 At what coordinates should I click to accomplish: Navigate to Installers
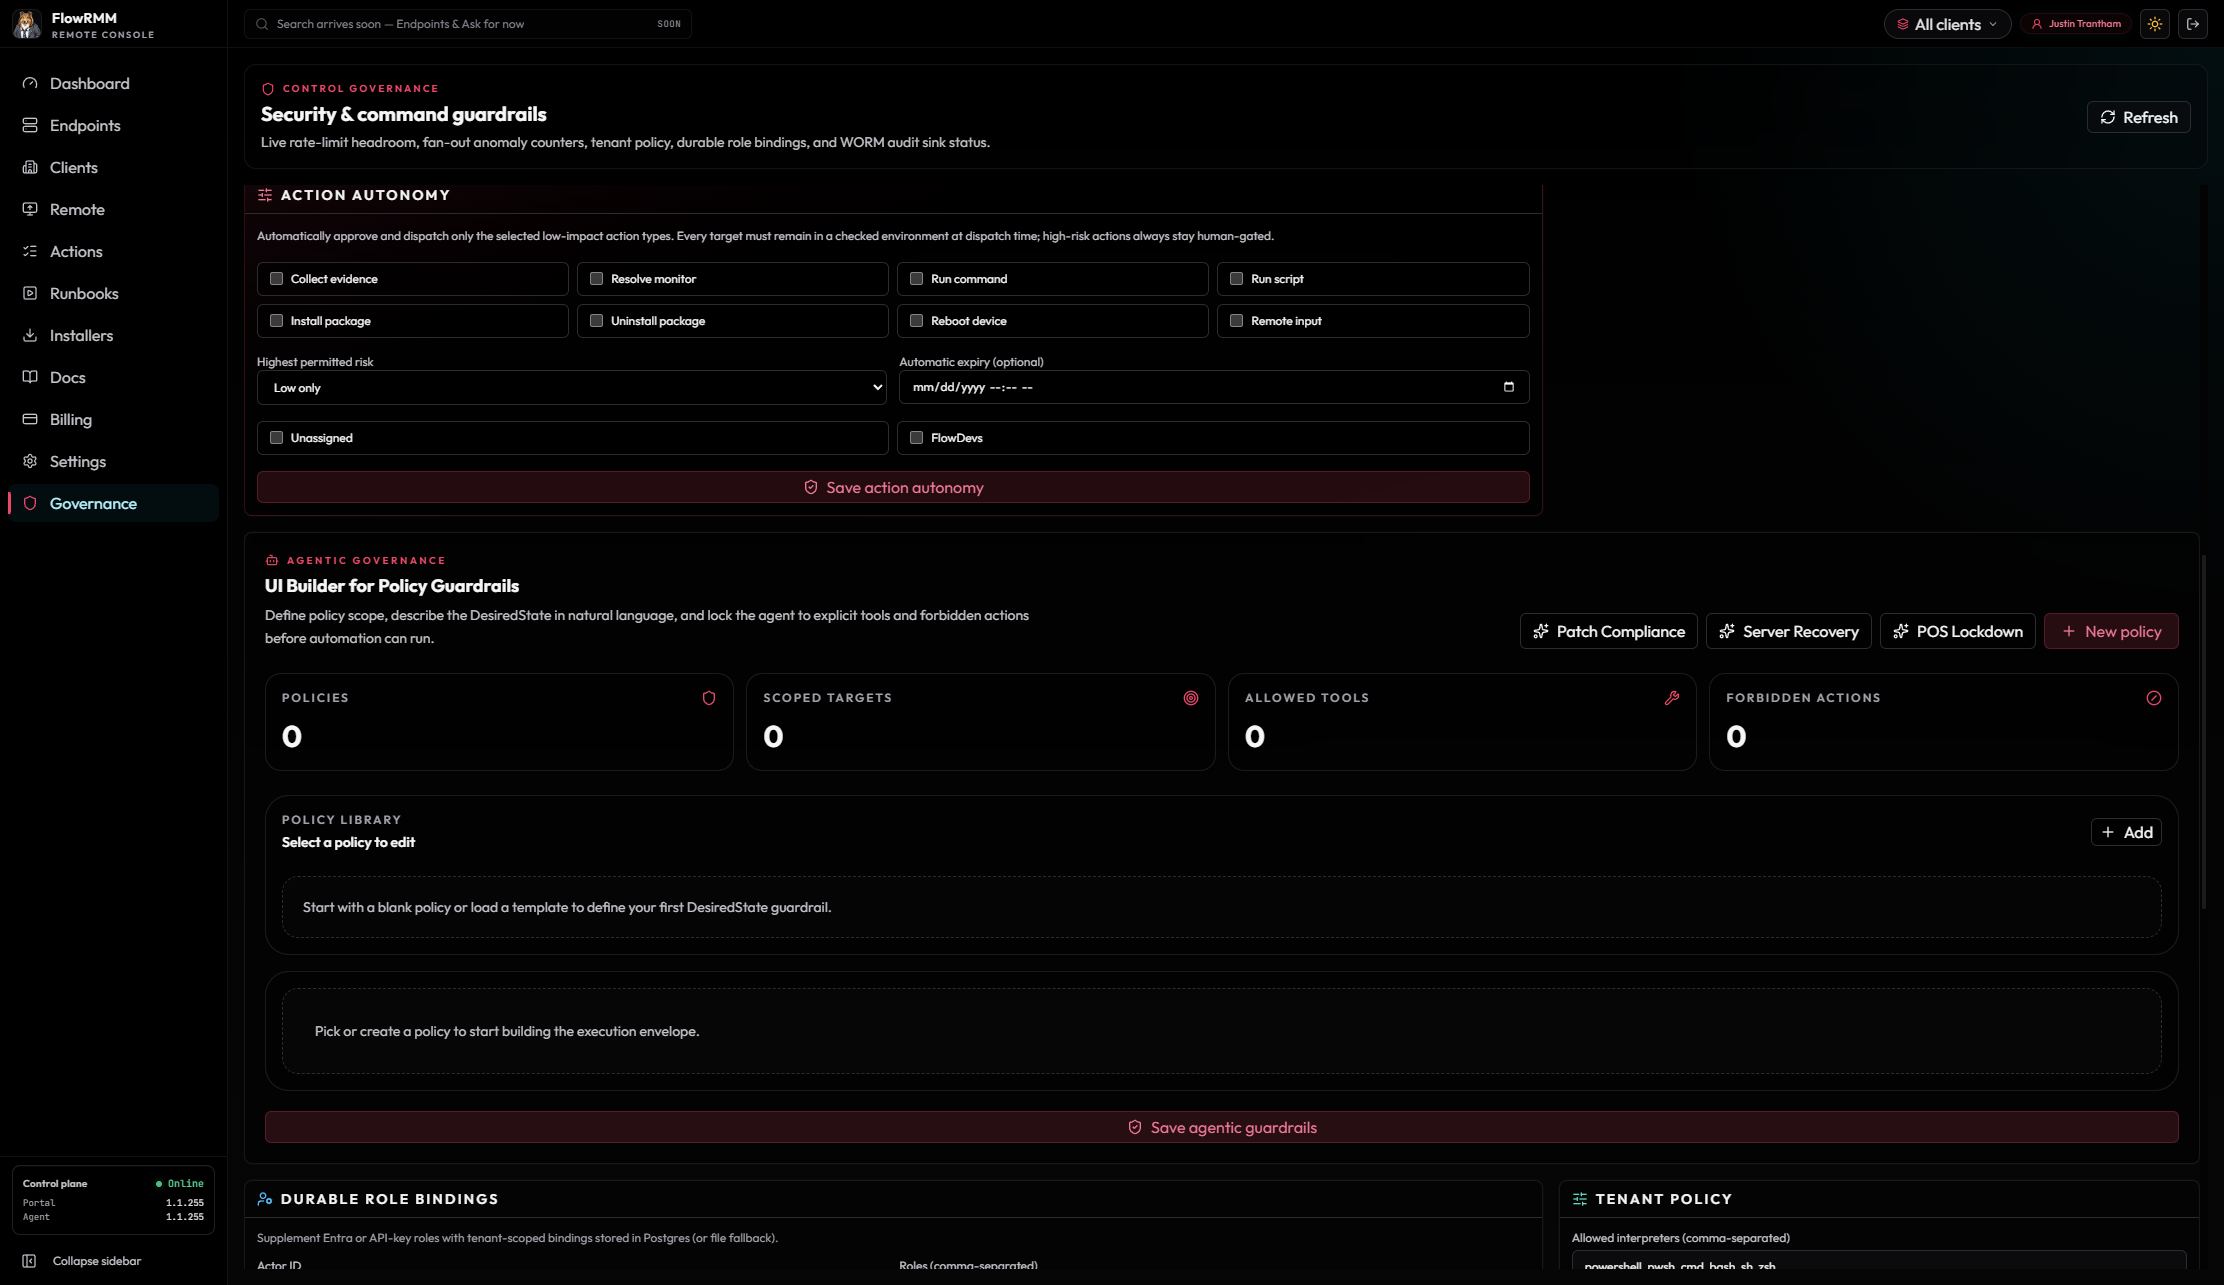tap(113, 335)
